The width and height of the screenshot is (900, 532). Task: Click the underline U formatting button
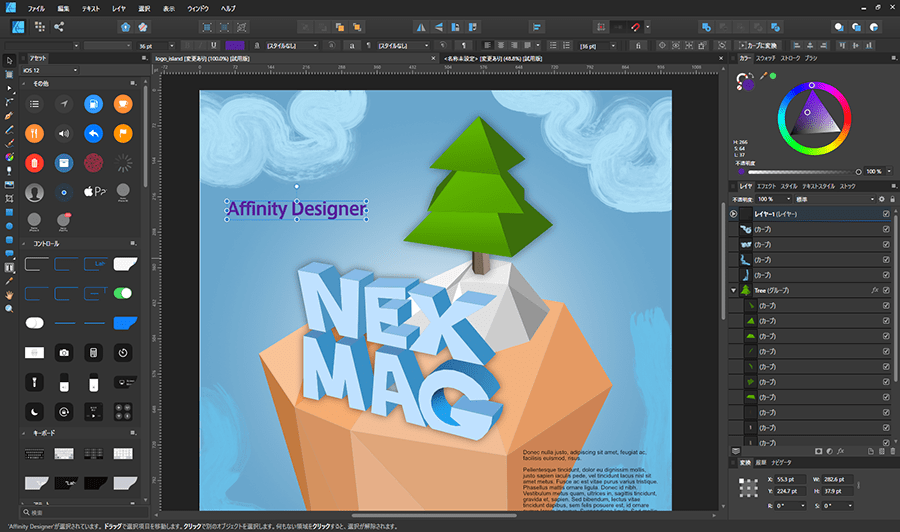(213, 45)
